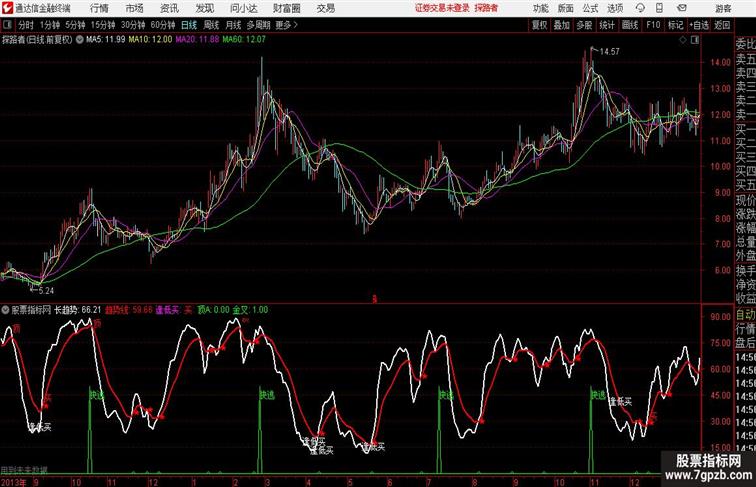Click the 5.24 low price label
Viewport: 756px width, 487px height.
(46, 291)
